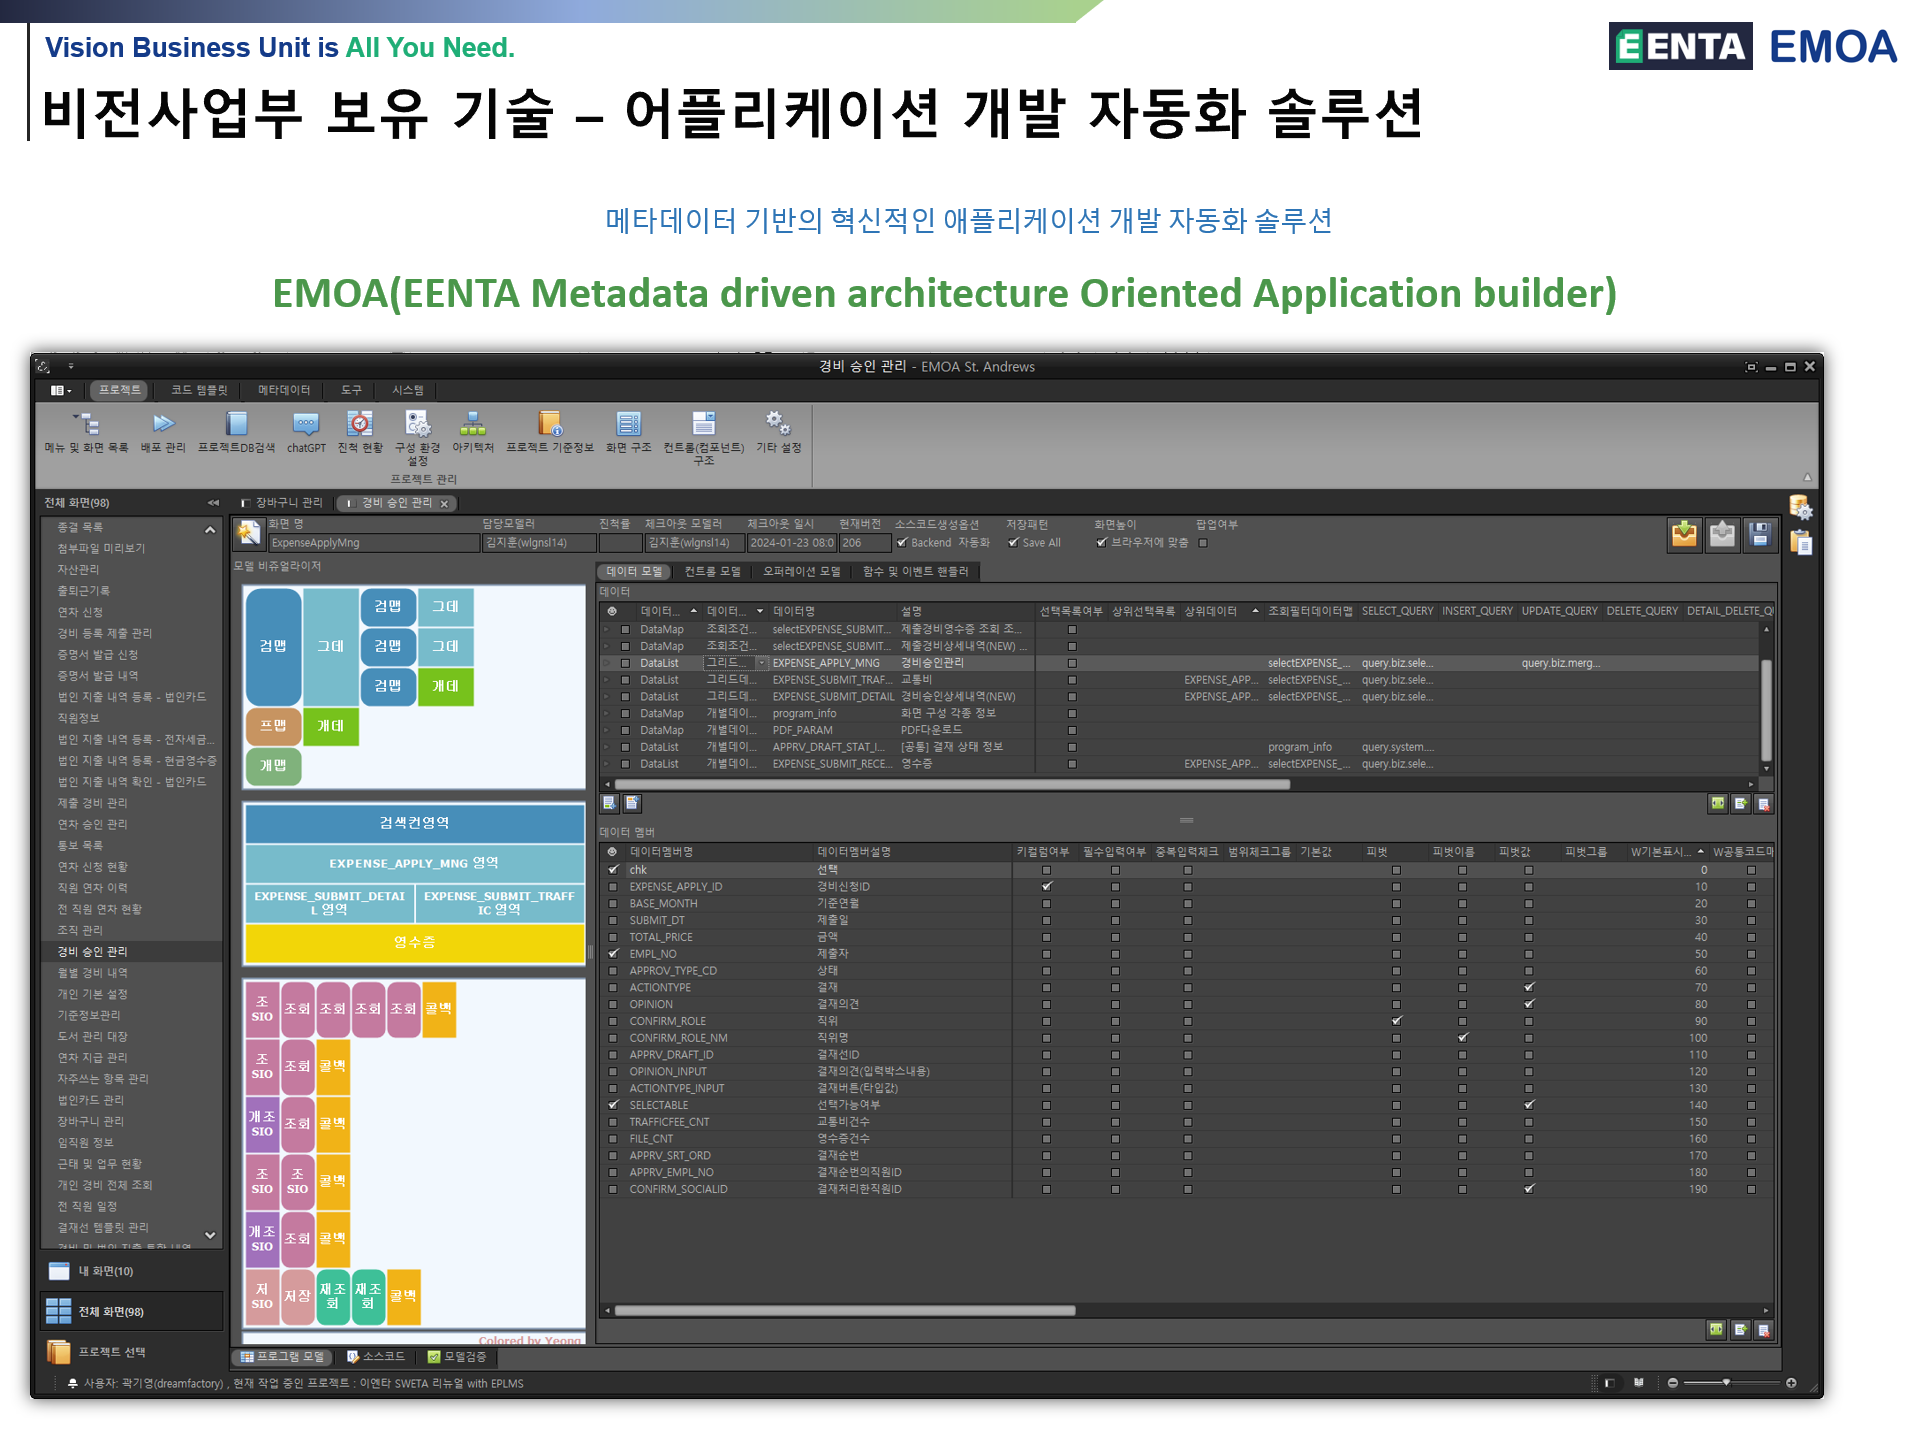The height and width of the screenshot is (1435, 1921).
Task: Click green column-fit icon above 데이터 멤버 panel
Action: click(x=1718, y=803)
